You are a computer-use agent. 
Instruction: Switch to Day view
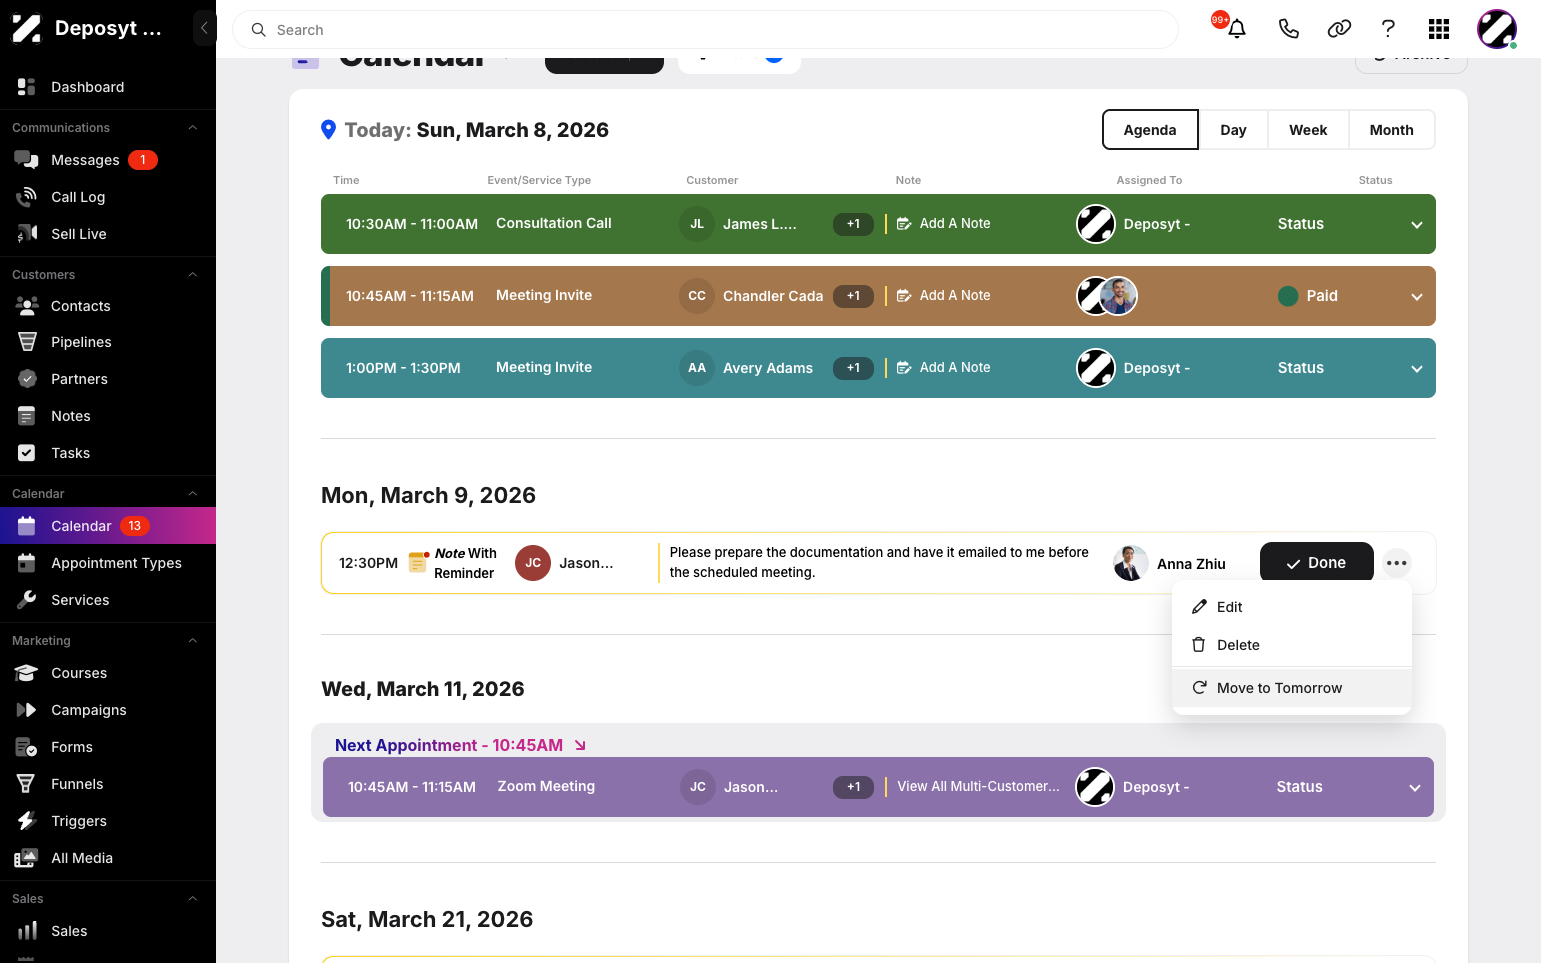click(1233, 130)
